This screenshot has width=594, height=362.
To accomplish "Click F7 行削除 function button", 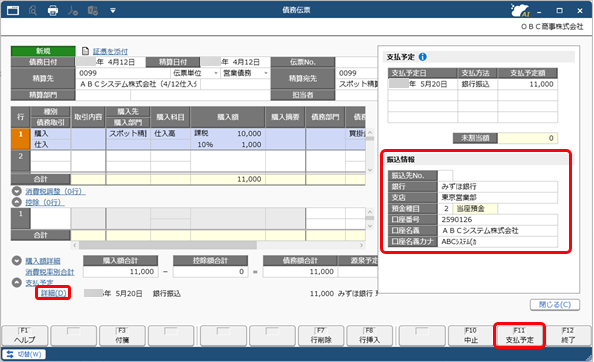I will point(321,336).
